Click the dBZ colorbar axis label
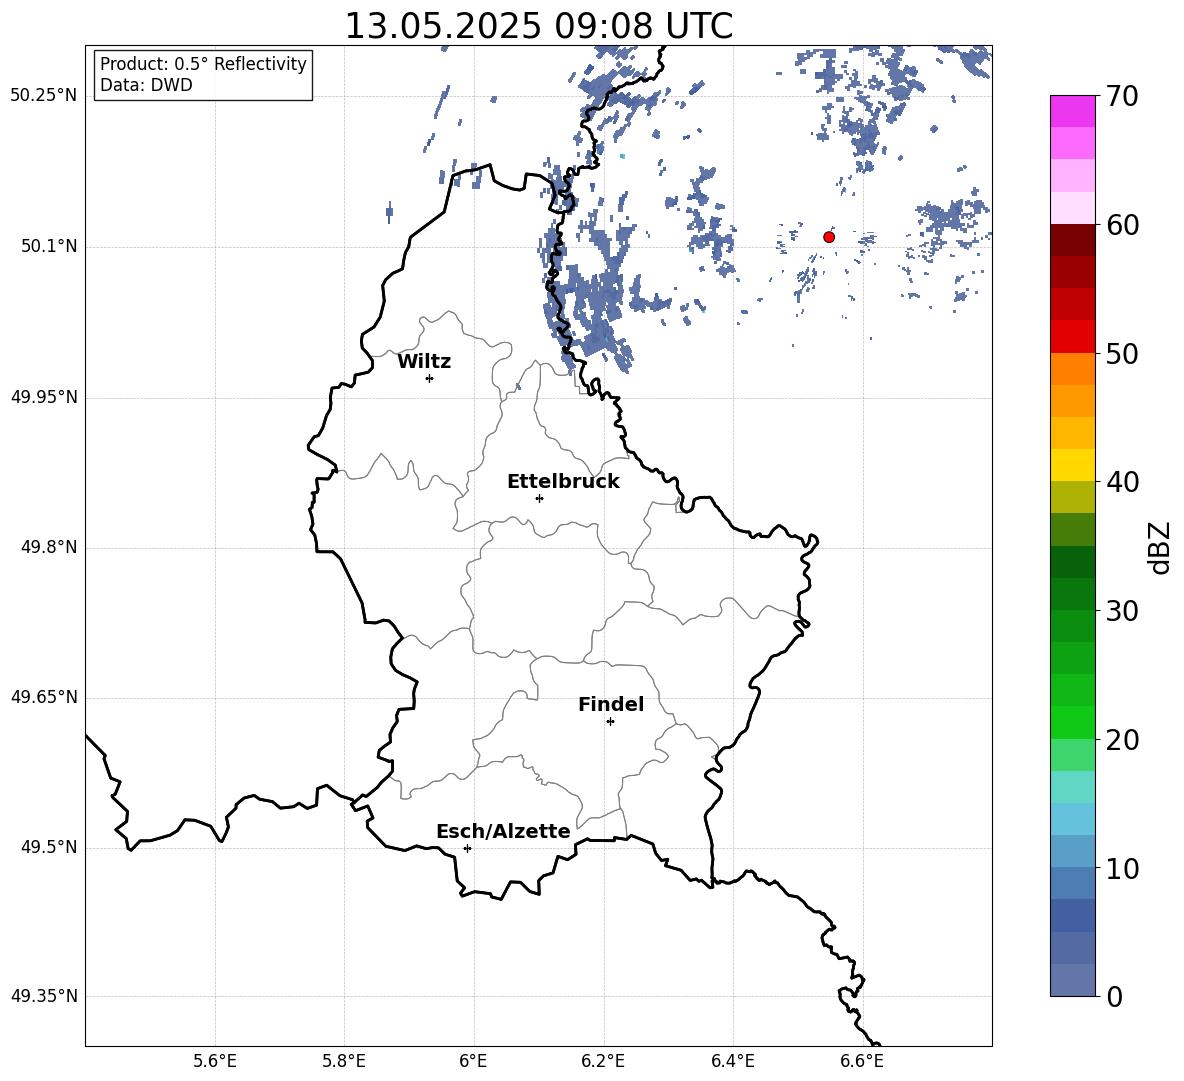The height and width of the screenshot is (1081, 1184). click(1161, 547)
